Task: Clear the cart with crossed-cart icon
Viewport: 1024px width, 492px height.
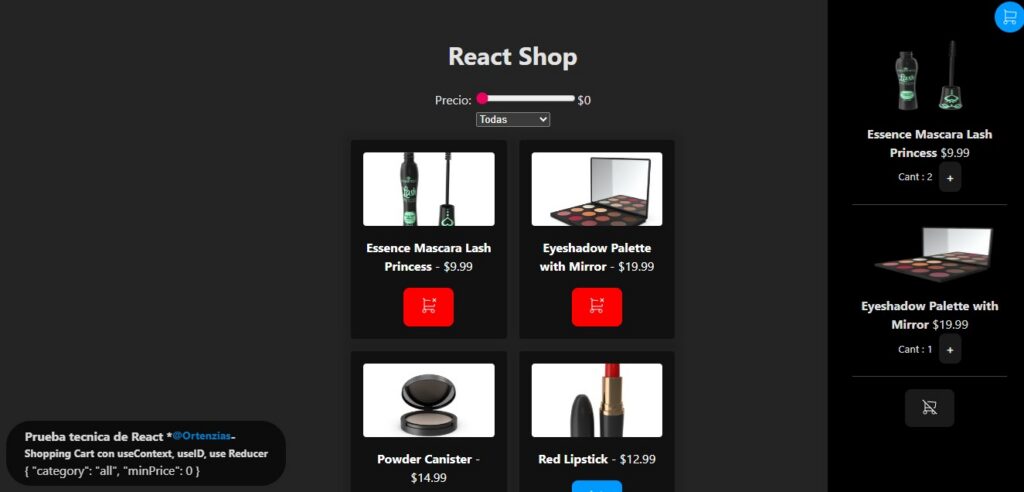Action: [929, 408]
